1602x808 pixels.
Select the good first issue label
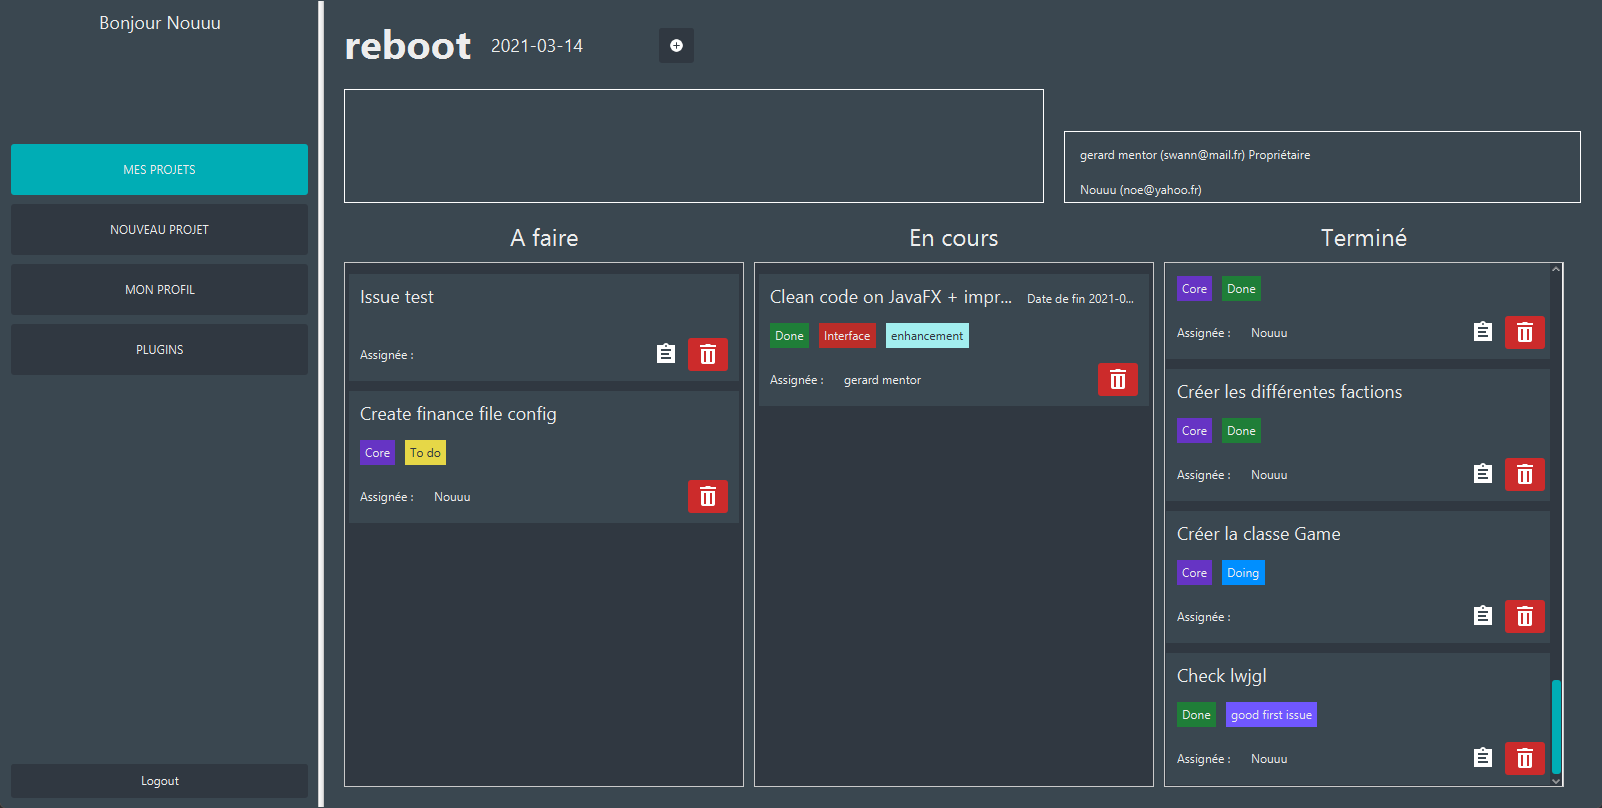coord(1271,715)
